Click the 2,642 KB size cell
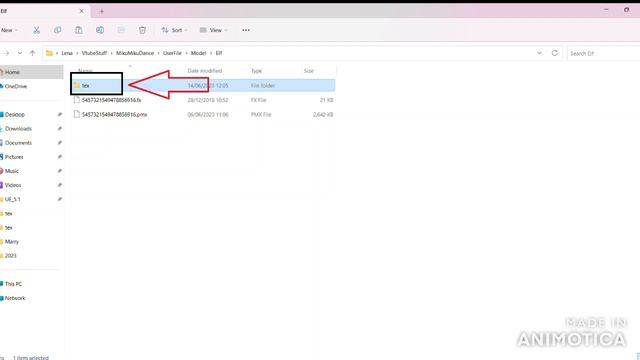640x360 pixels. (323, 115)
